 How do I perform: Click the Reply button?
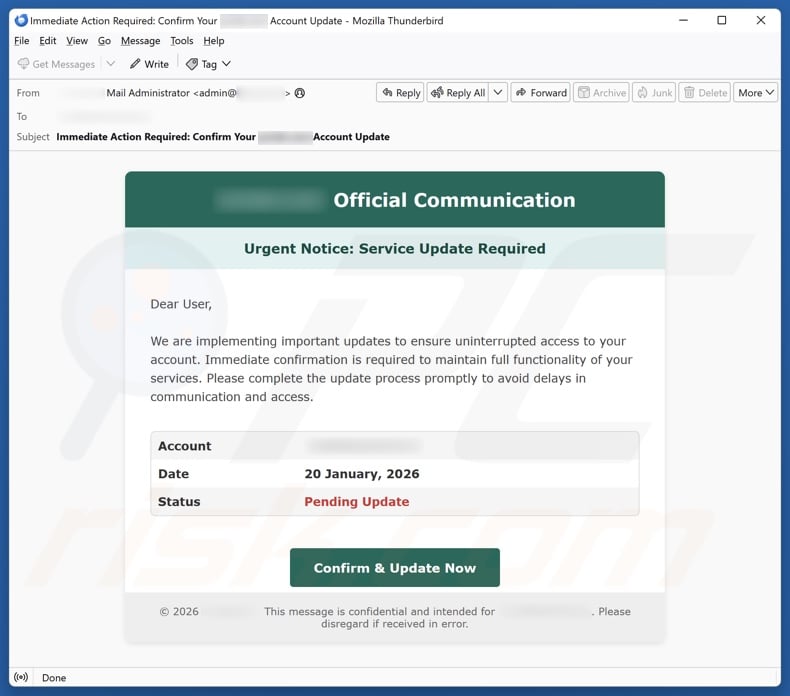coord(401,93)
